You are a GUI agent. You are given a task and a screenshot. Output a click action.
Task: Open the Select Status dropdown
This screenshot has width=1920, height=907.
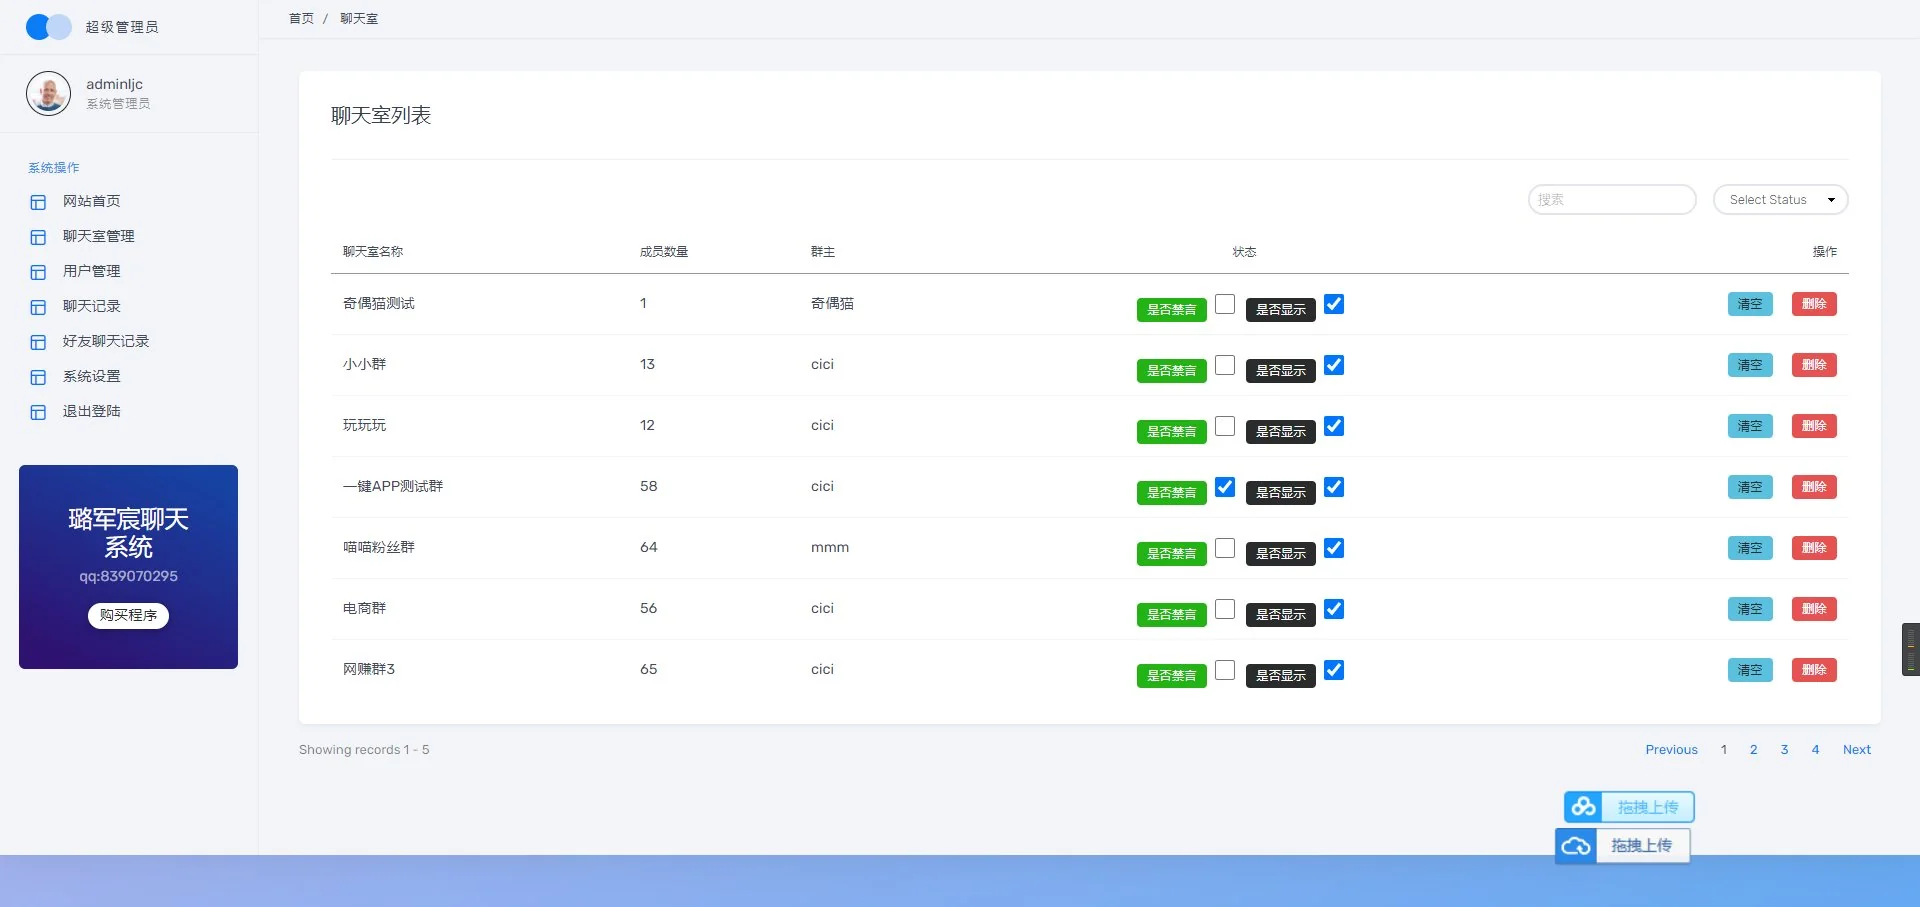point(1780,200)
